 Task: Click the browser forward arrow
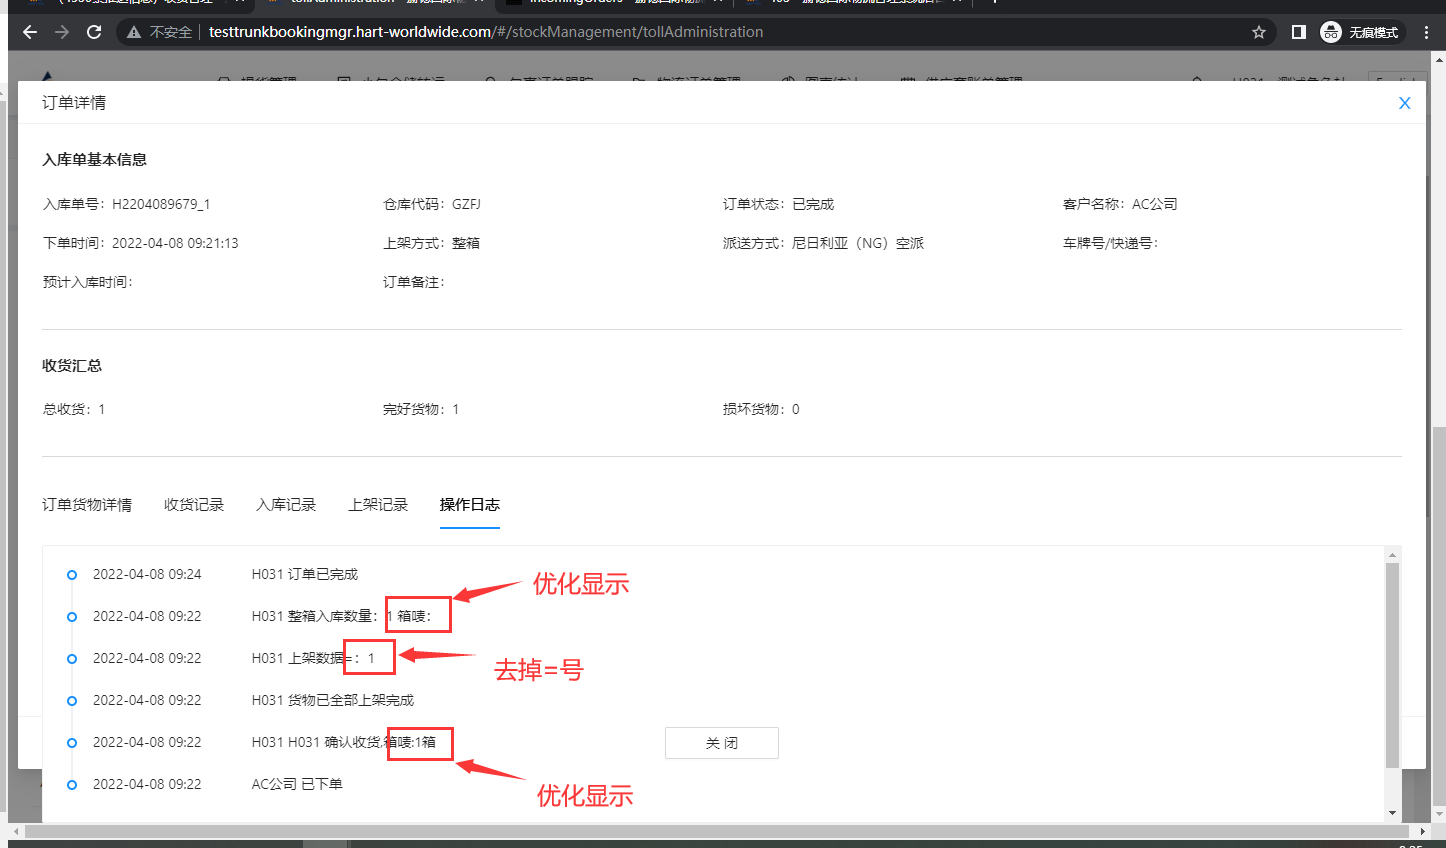62,32
